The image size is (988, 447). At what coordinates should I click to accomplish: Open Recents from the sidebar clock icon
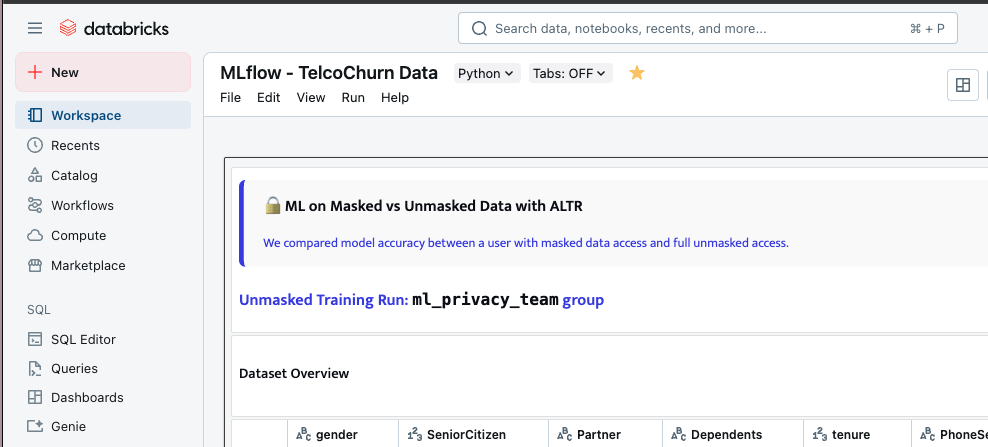[x=36, y=145]
